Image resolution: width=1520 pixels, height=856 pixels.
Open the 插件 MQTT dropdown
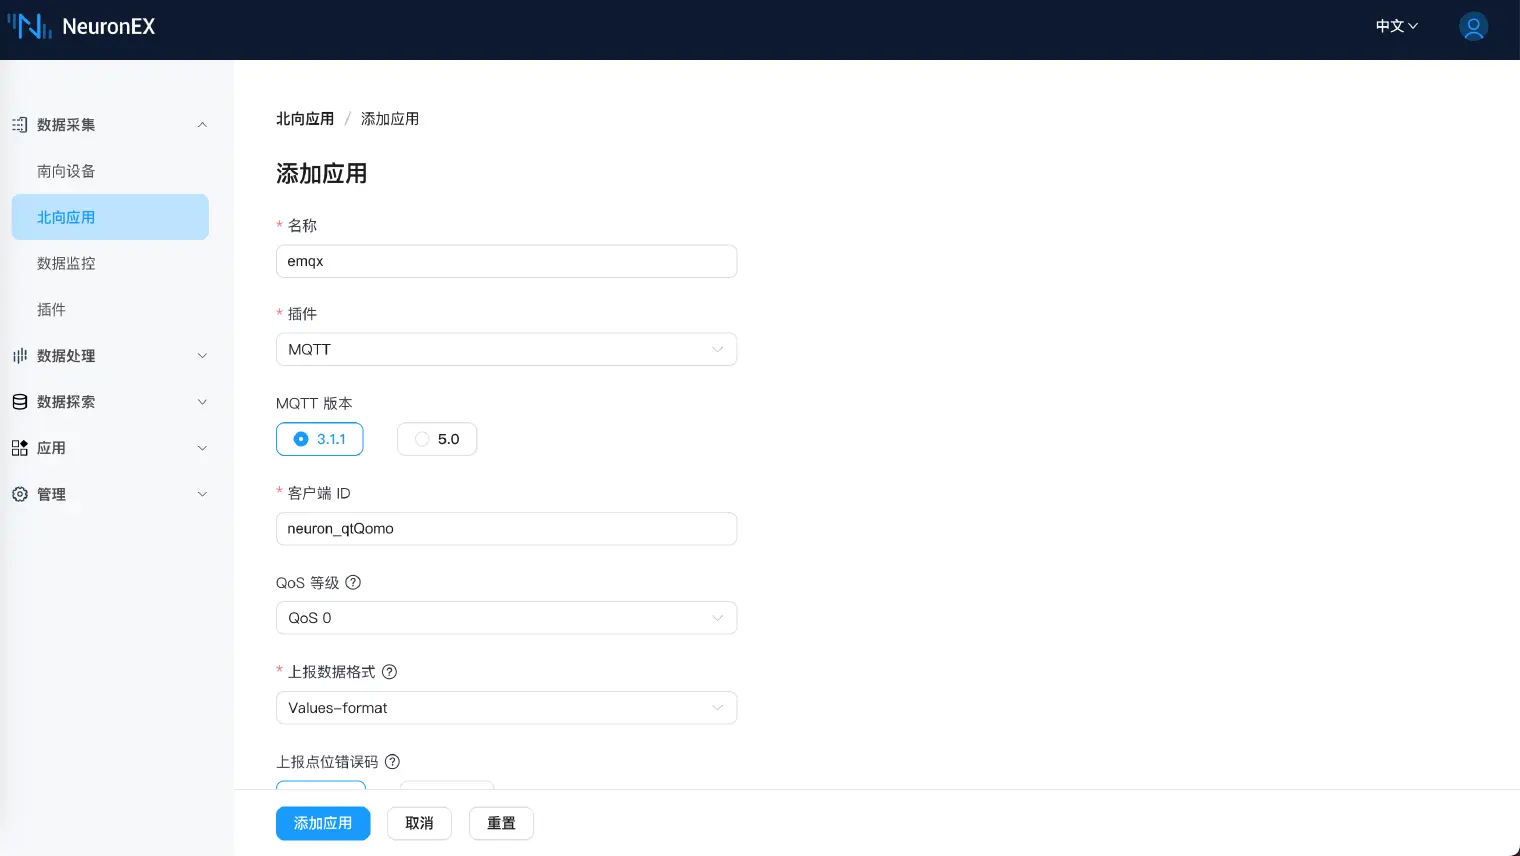[506, 349]
